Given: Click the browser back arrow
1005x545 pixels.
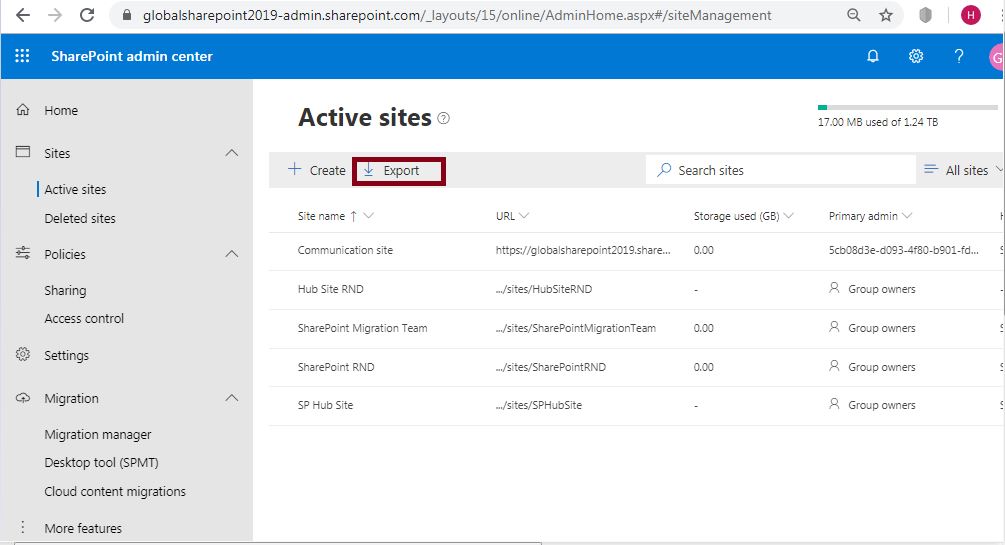Looking at the screenshot, I should click(x=22, y=15).
